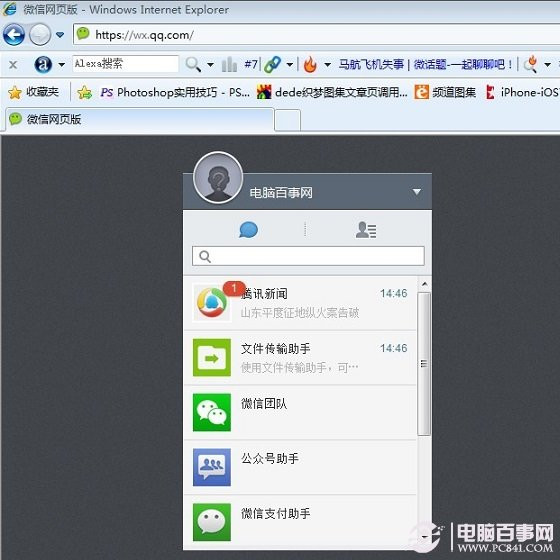Click the WeChat contact search field
The image size is (560, 560).
point(308,256)
